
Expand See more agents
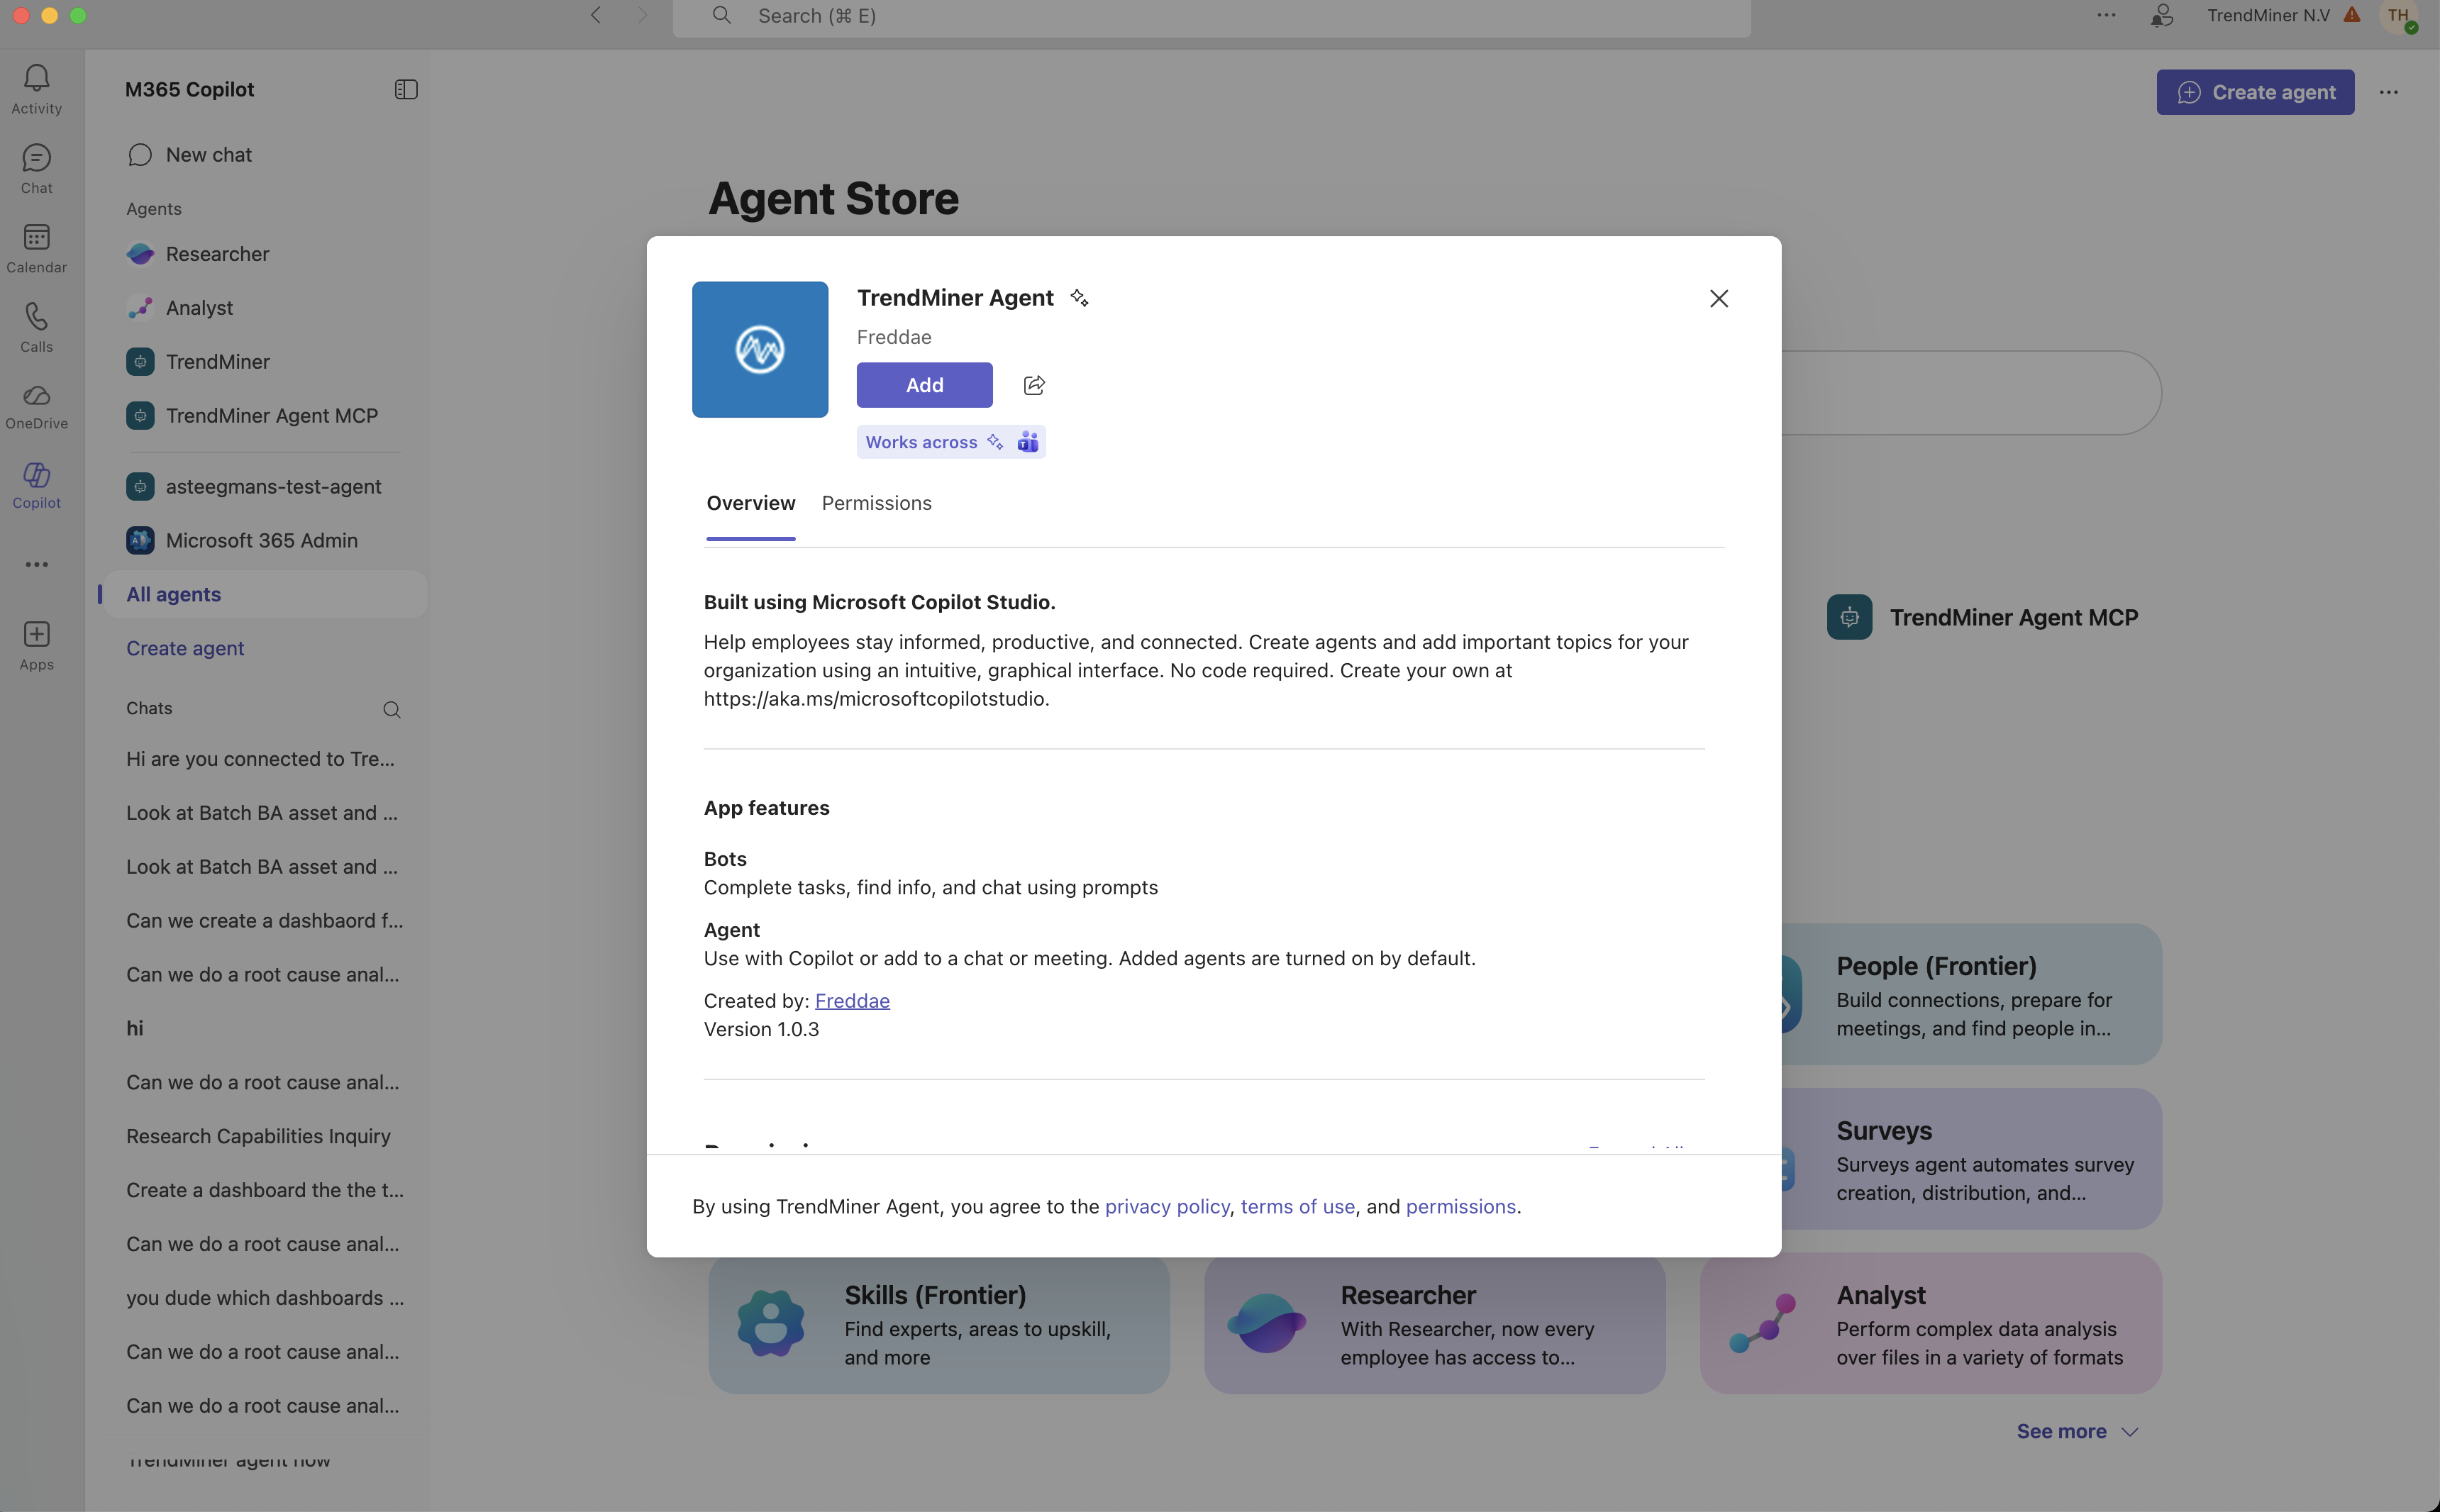[2077, 1432]
